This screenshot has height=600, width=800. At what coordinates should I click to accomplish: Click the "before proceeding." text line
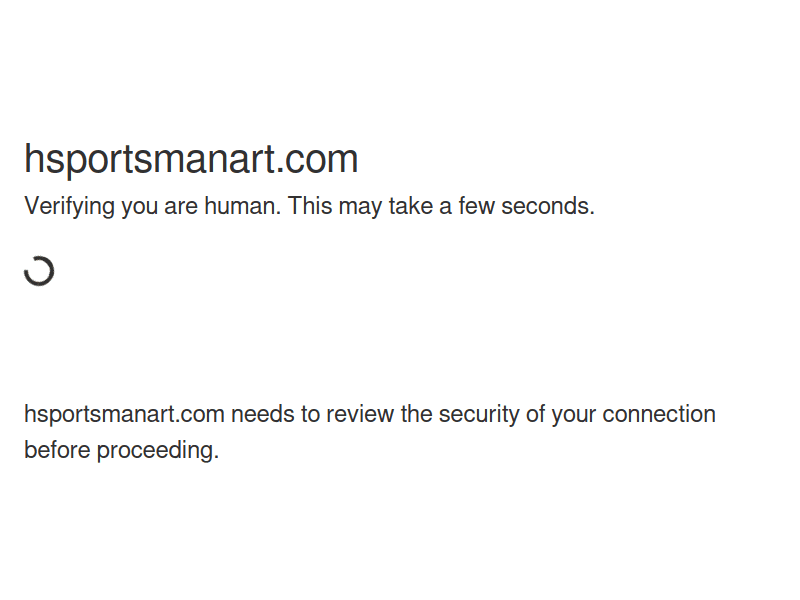tap(121, 450)
